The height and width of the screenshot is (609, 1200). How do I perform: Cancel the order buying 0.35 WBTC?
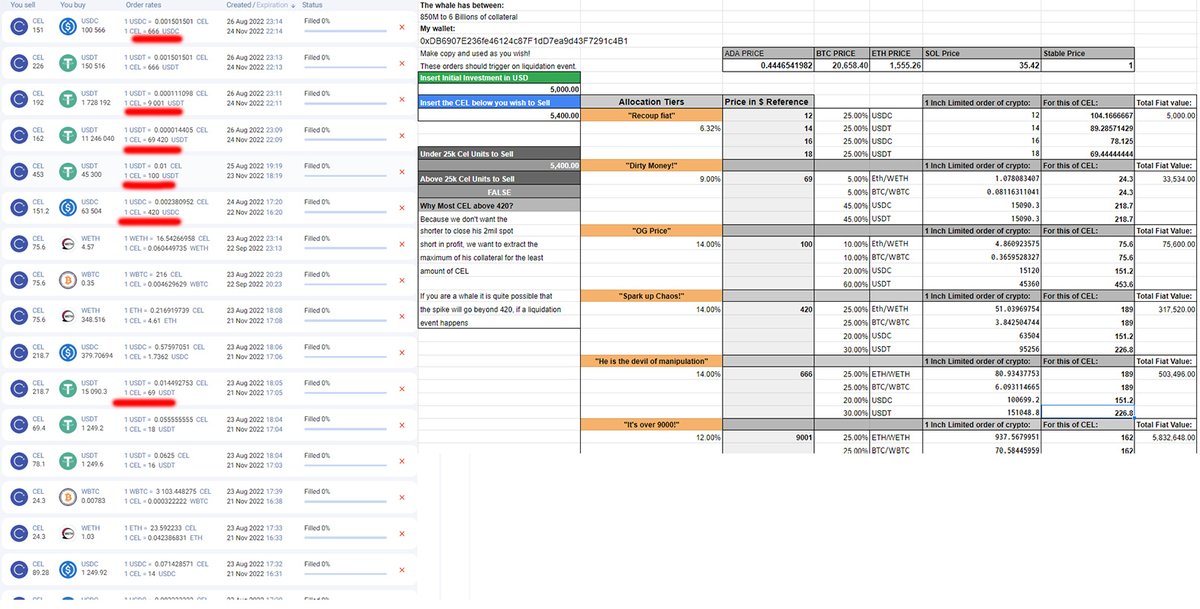point(401,279)
